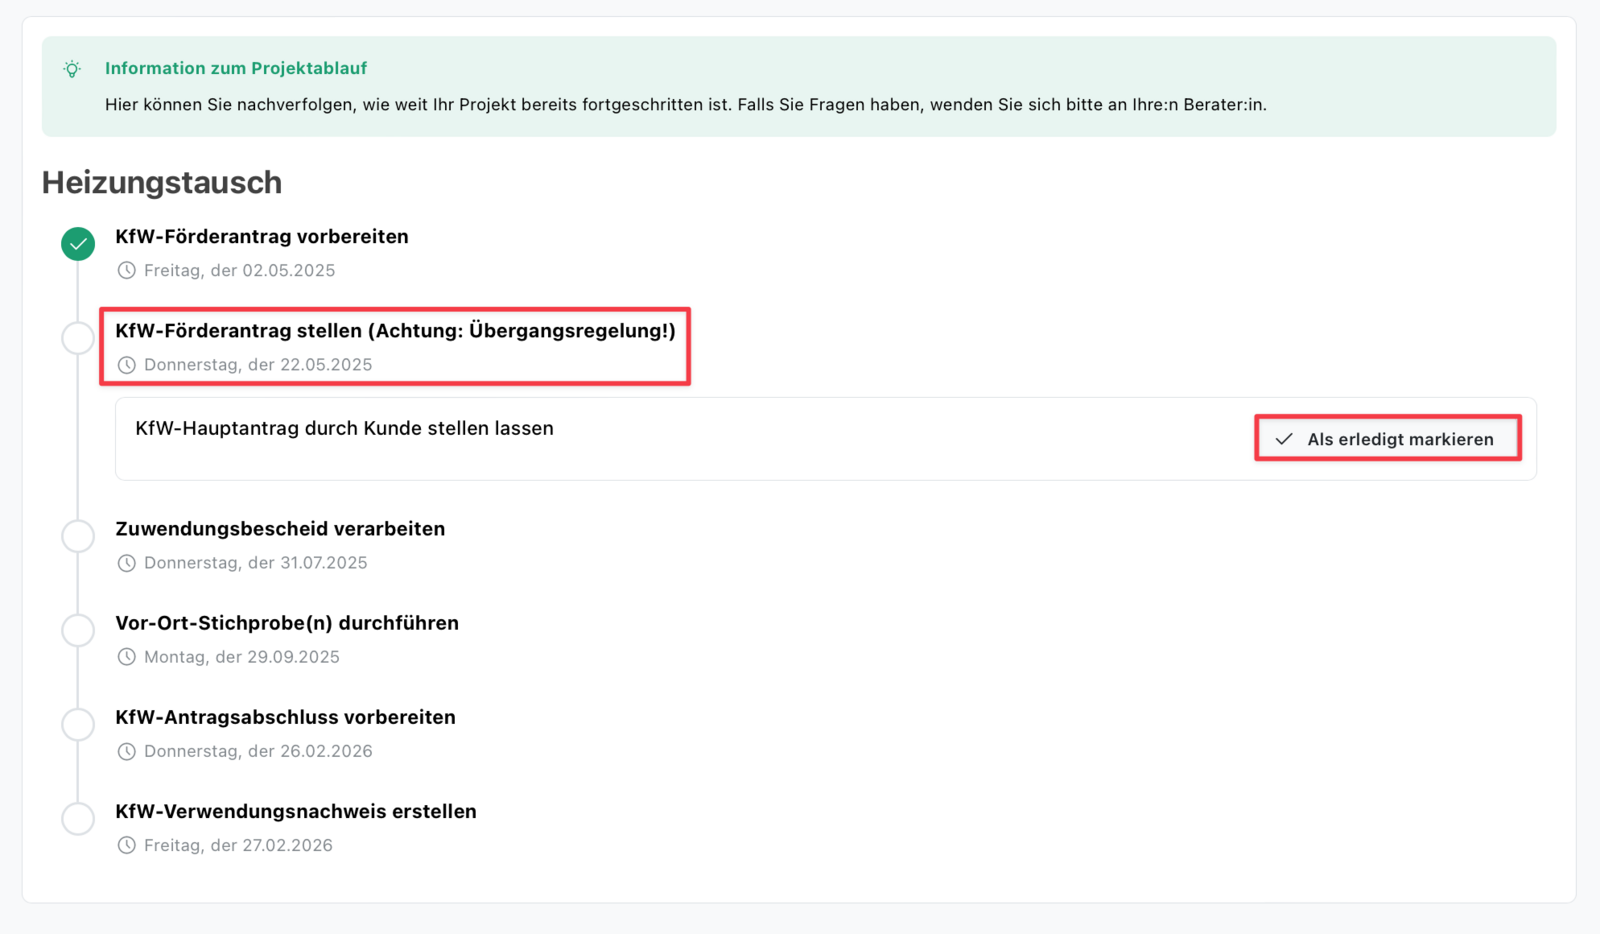Open the KfW-Förderantrag vorbereiten step
The height and width of the screenshot is (934, 1600).
262,236
